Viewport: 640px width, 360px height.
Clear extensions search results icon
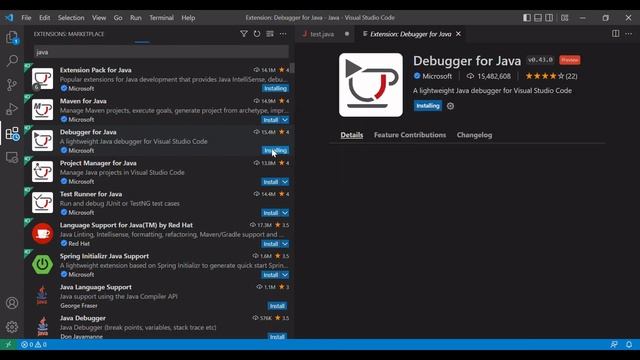point(270,34)
